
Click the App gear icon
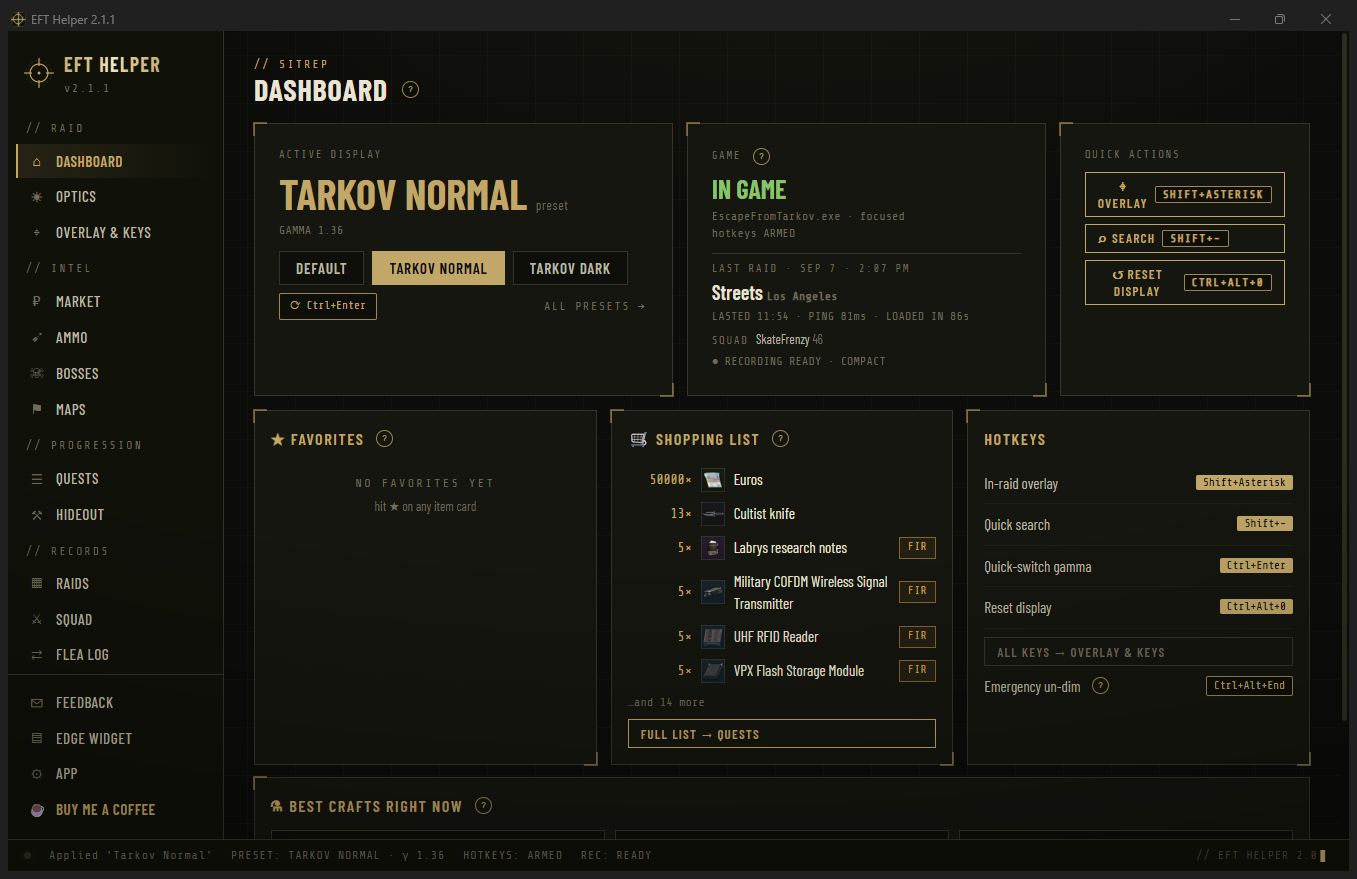pyautogui.click(x=37, y=774)
